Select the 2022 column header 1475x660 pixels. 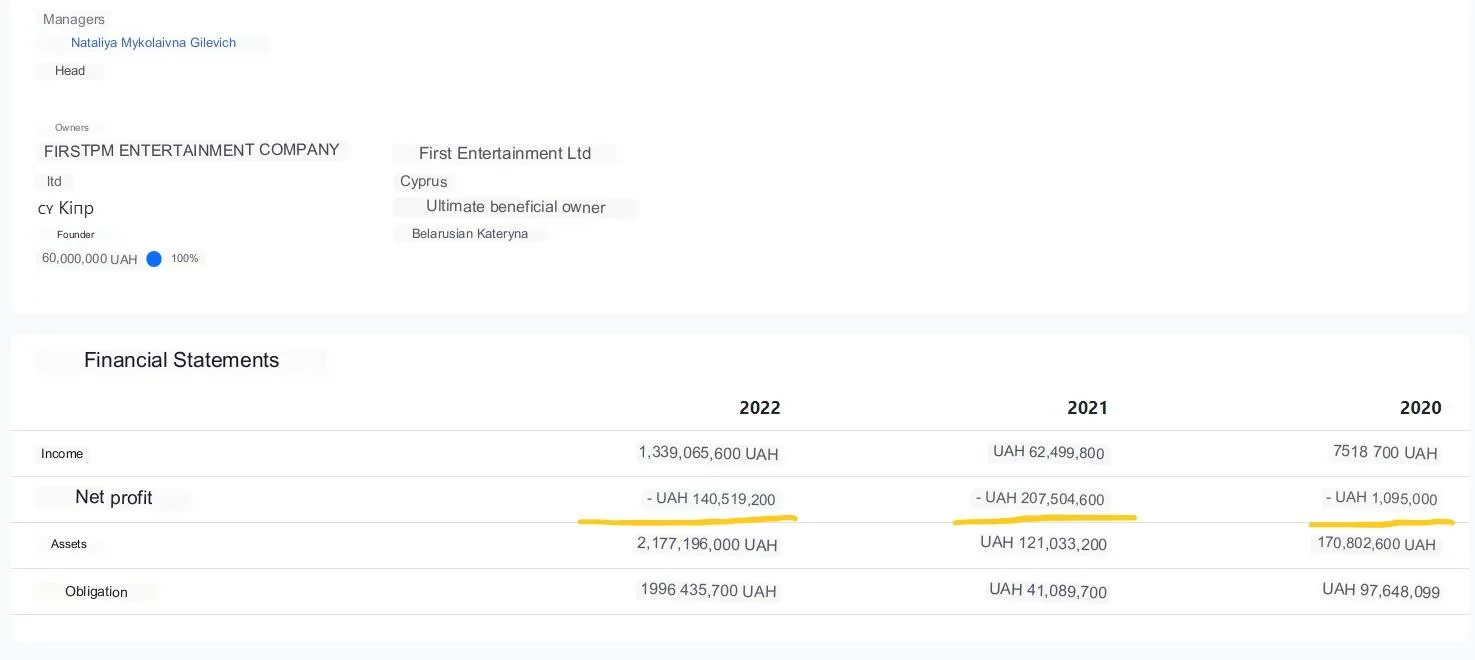(x=760, y=407)
